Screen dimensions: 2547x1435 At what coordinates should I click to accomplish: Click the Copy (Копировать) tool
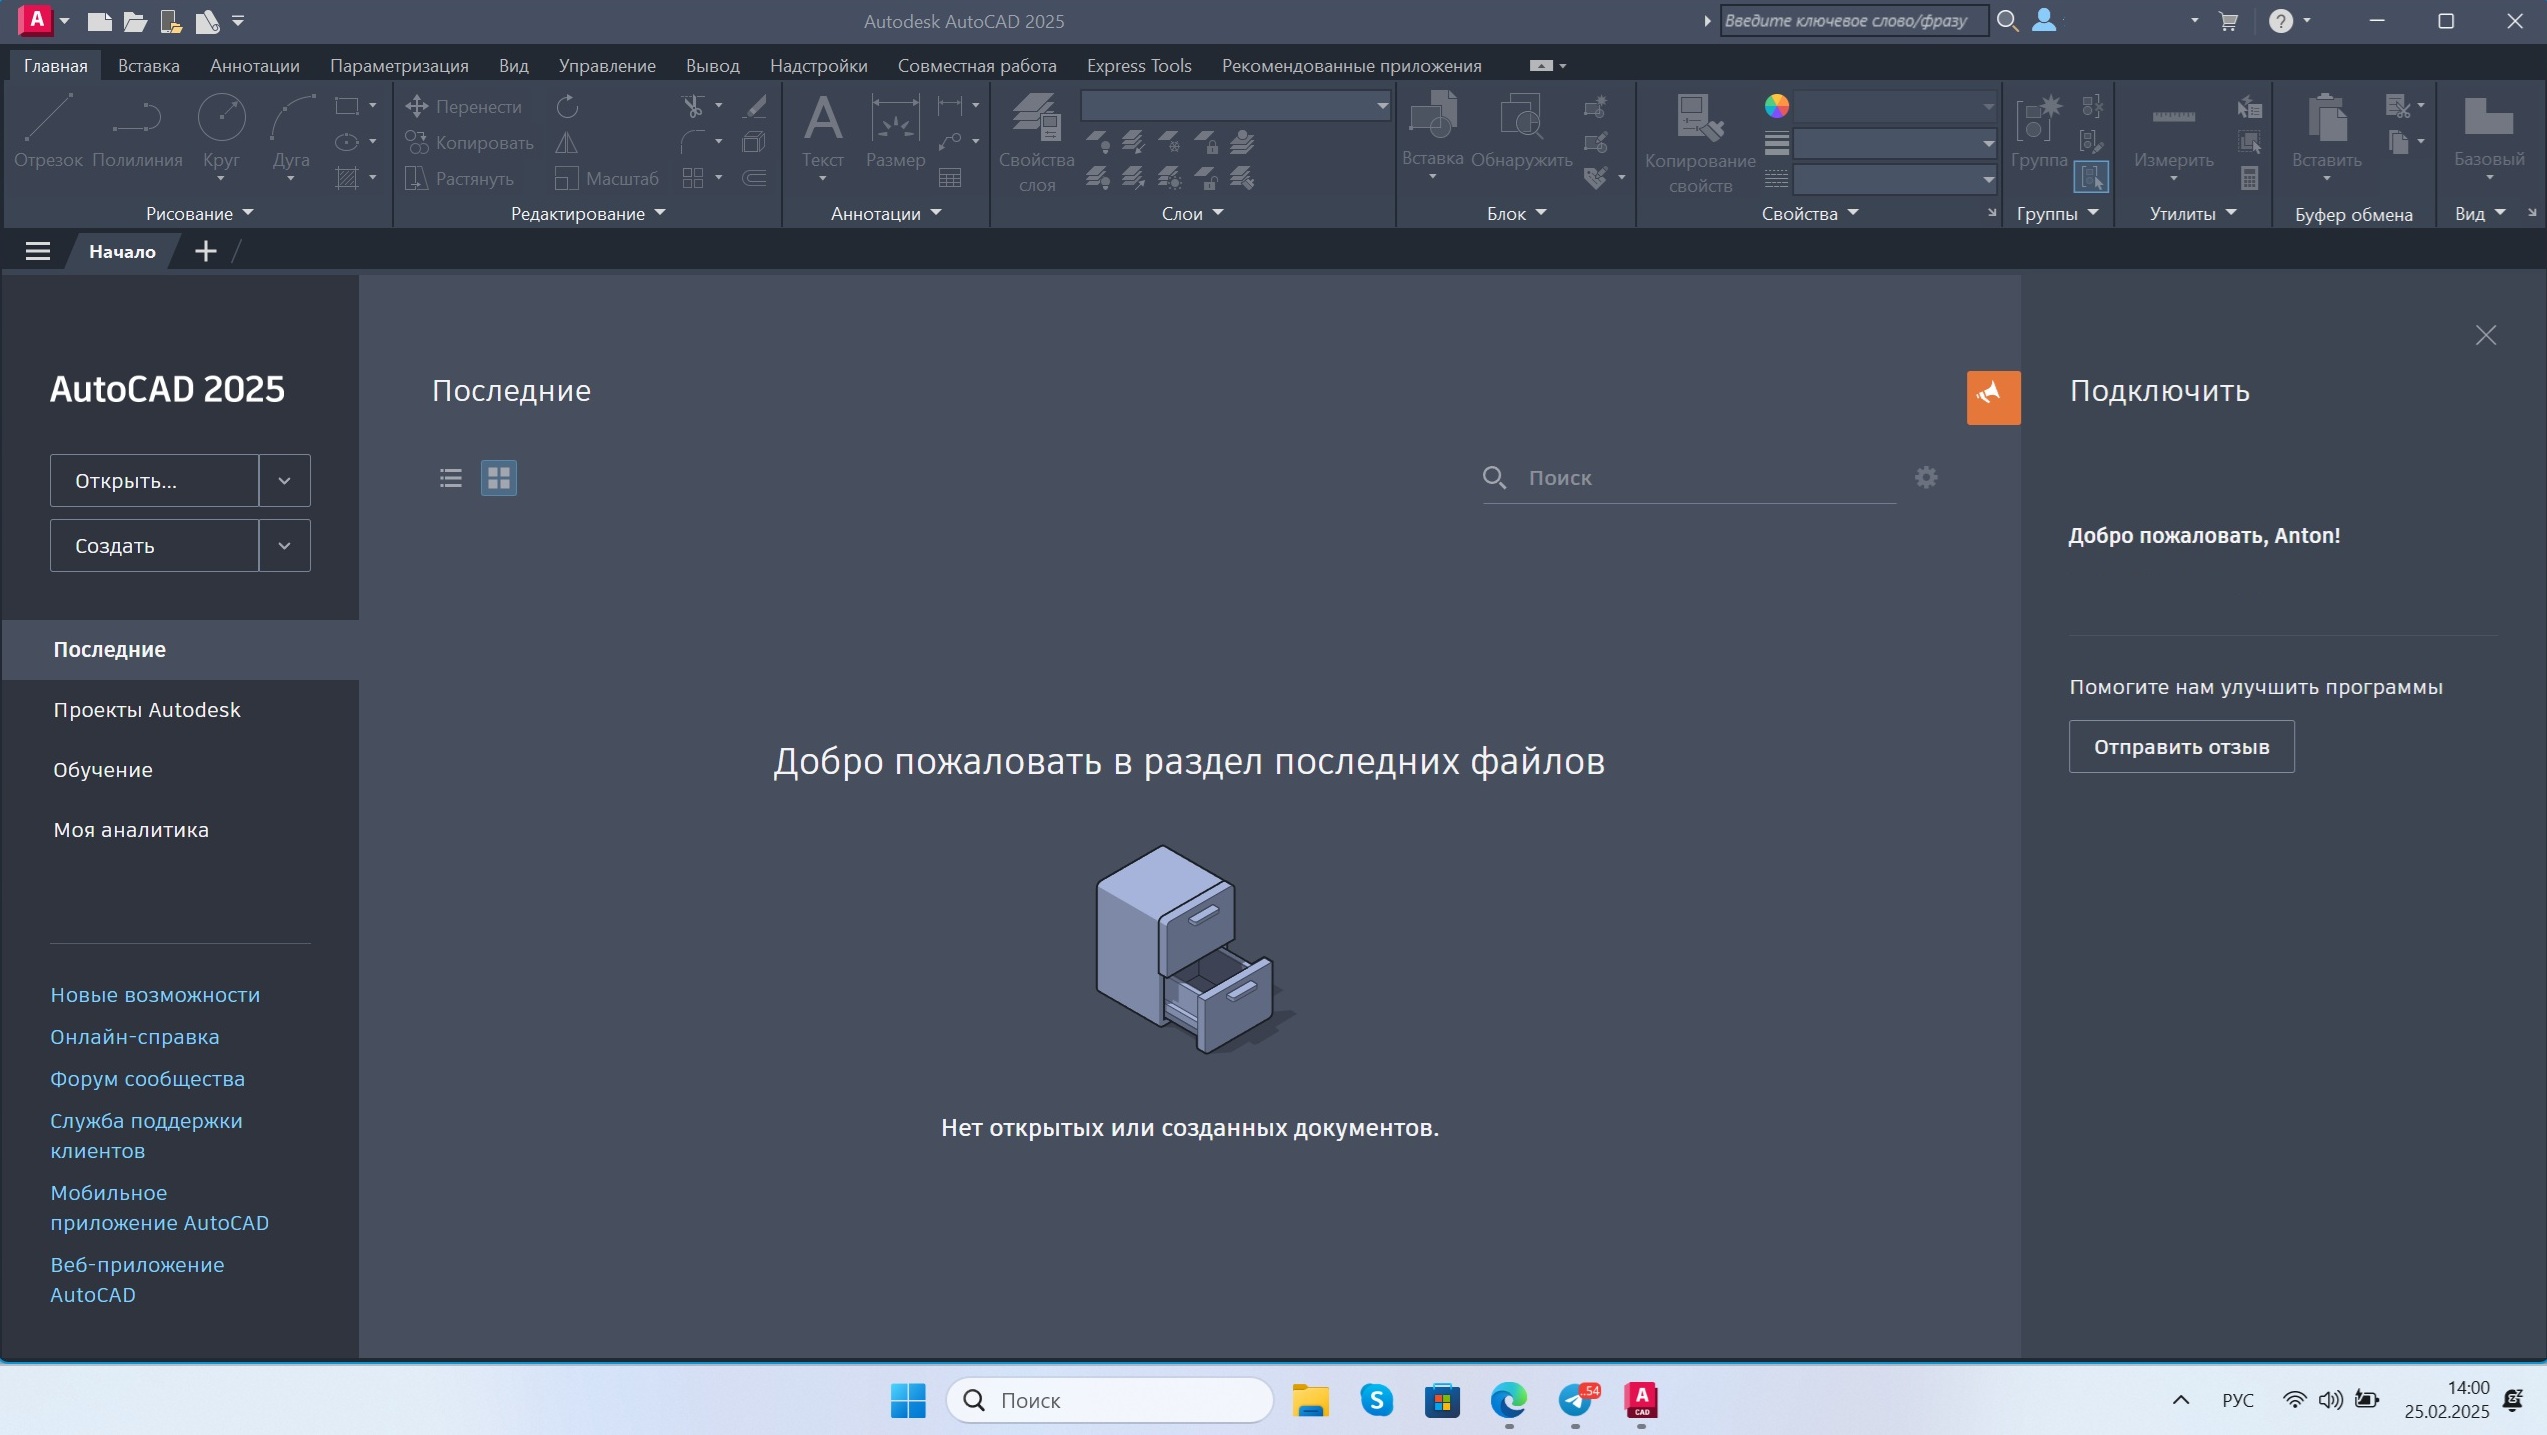pos(469,142)
